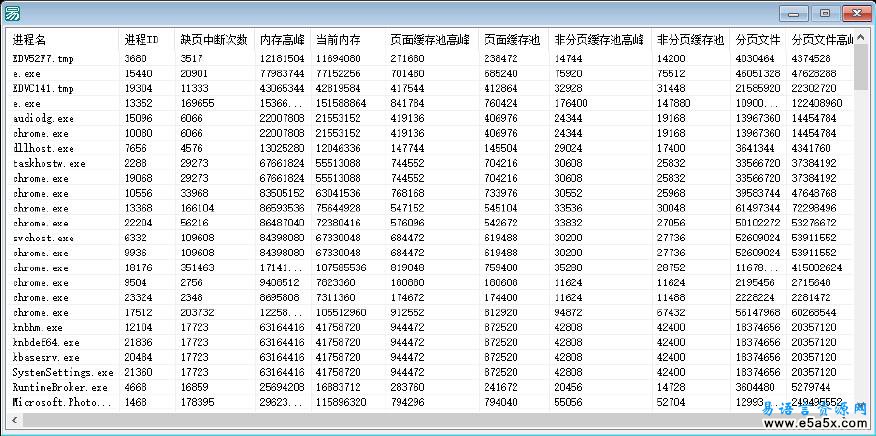Select the RuntimeBroker.exe process name
The height and width of the screenshot is (436, 876).
point(60,387)
